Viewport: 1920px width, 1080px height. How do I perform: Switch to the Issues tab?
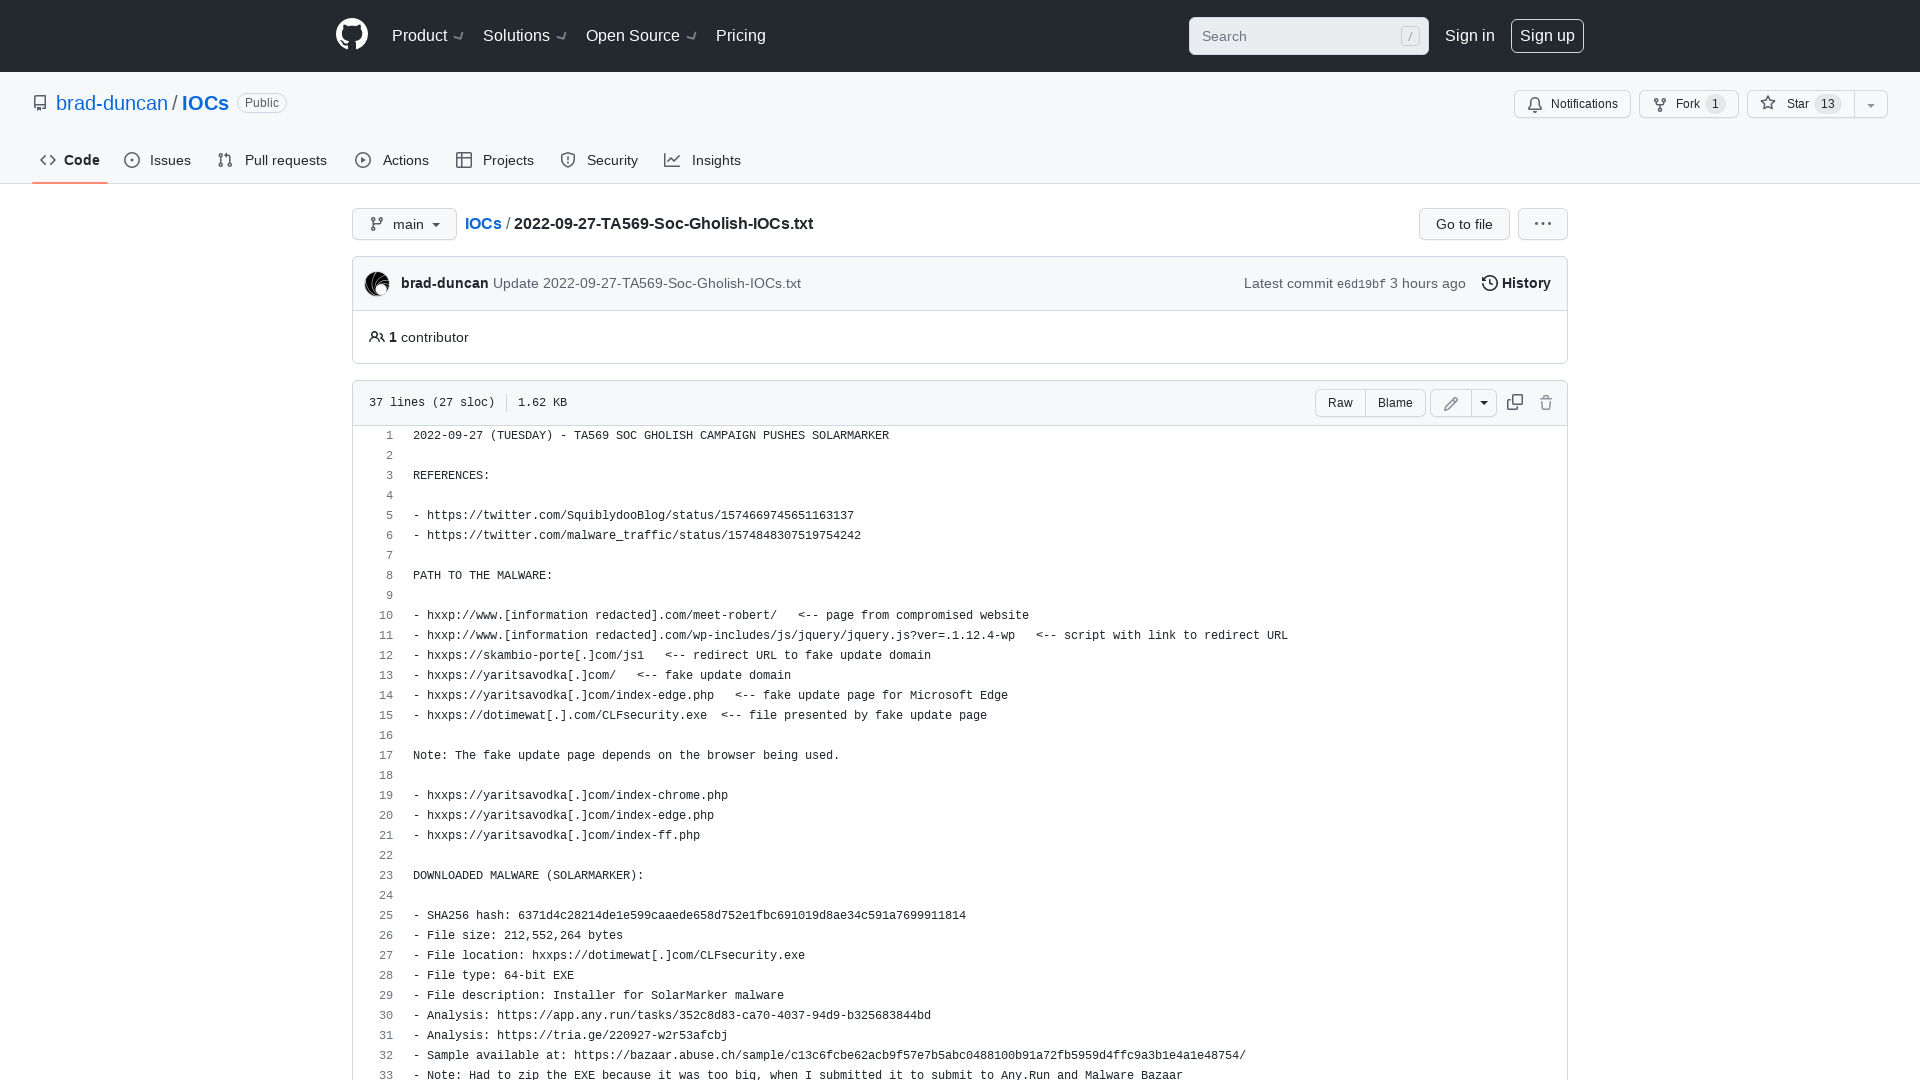(157, 160)
